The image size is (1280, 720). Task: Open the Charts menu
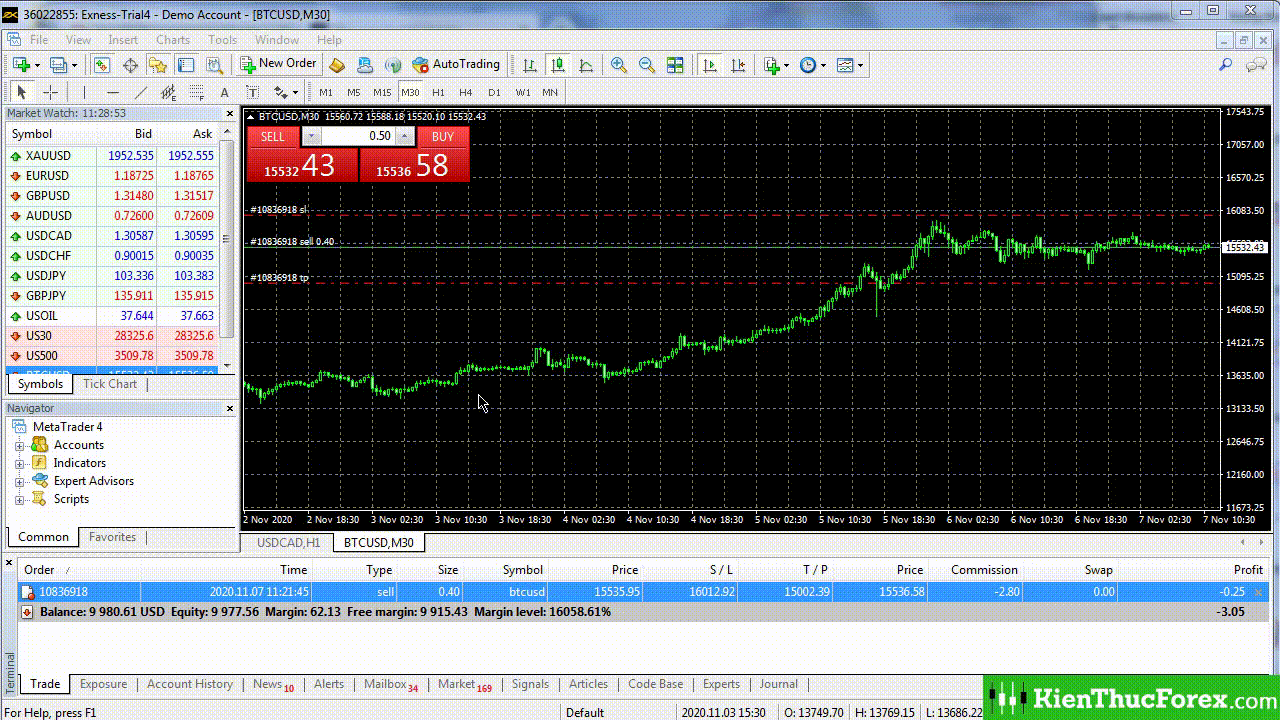[x=173, y=40]
